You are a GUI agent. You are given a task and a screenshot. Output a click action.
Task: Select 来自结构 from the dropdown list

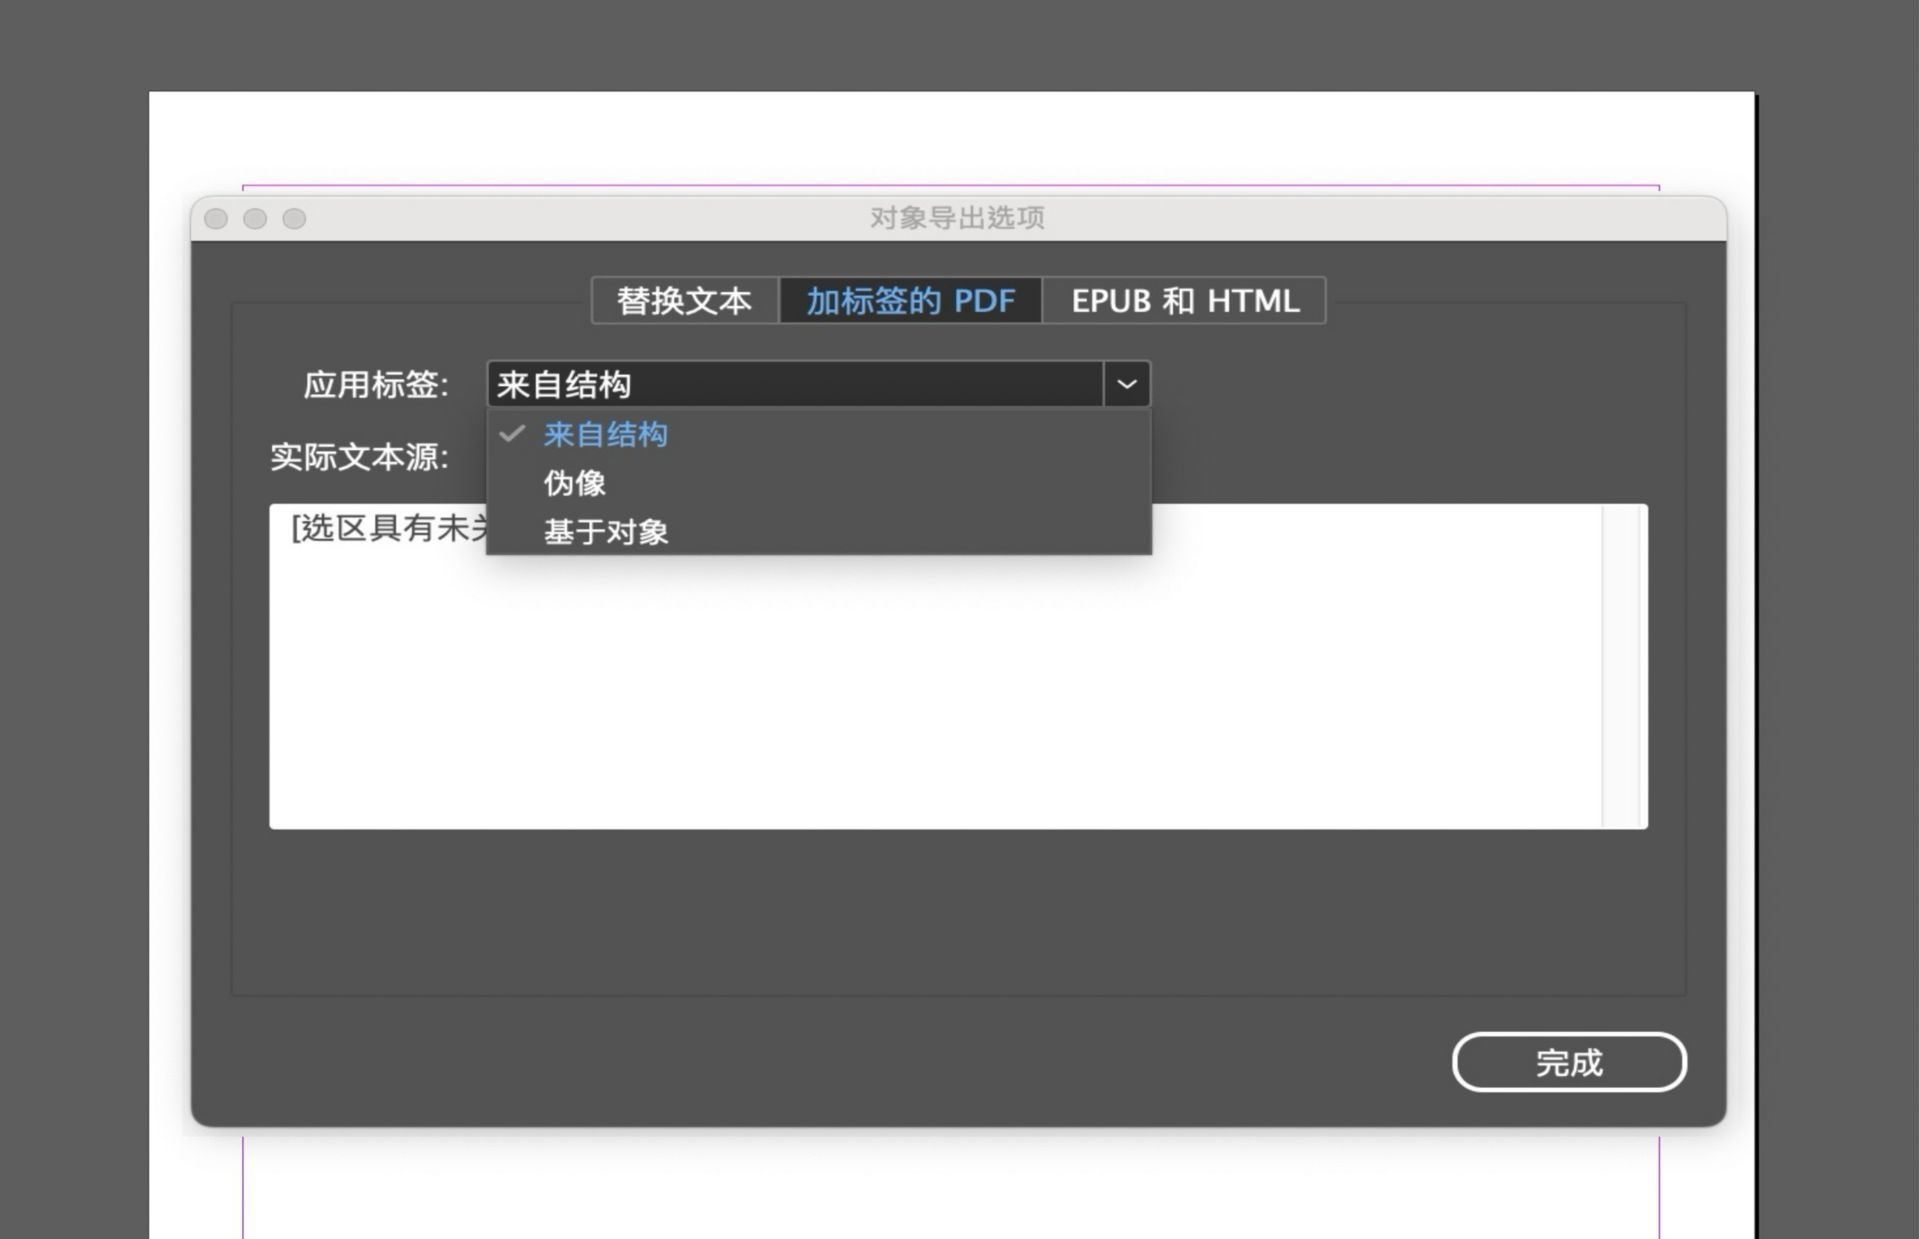click(606, 434)
